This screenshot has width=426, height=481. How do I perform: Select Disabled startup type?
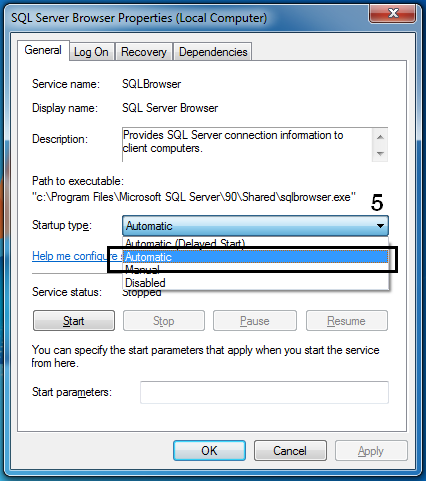(255, 283)
